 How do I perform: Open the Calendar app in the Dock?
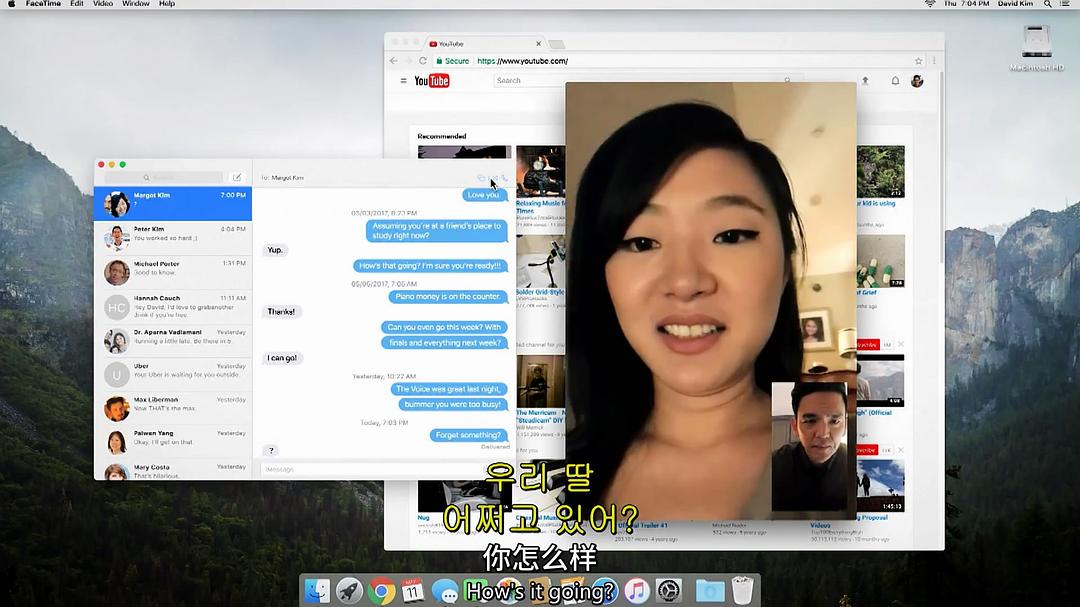pyautogui.click(x=413, y=590)
